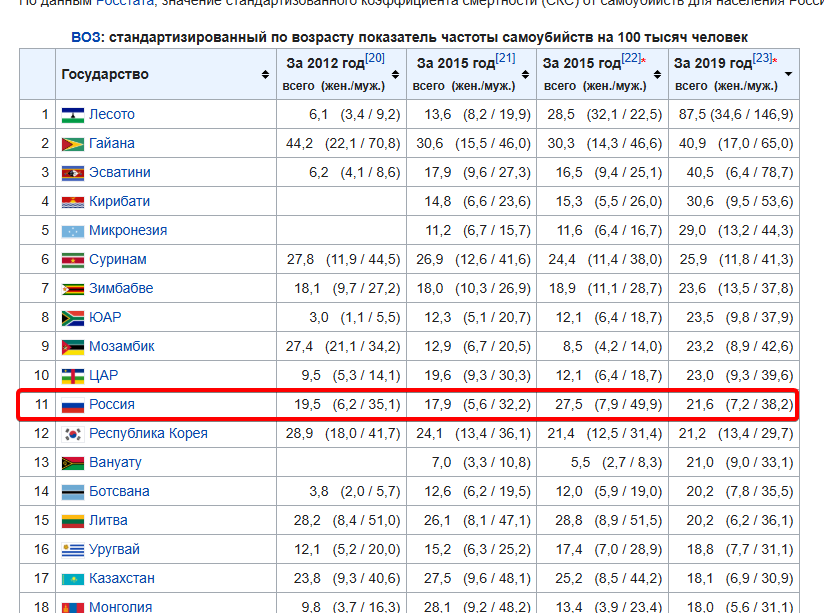This screenshot has width=824, height=613.
Task: Click the Mozambique flag icon
Action: [72, 346]
